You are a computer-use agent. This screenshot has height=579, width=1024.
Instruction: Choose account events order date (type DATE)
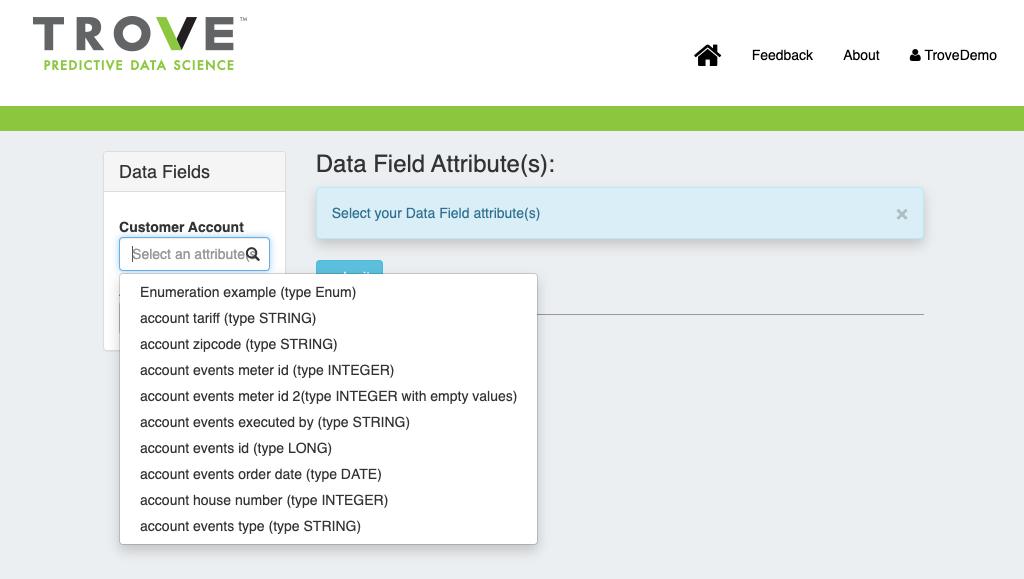click(261, 474)
